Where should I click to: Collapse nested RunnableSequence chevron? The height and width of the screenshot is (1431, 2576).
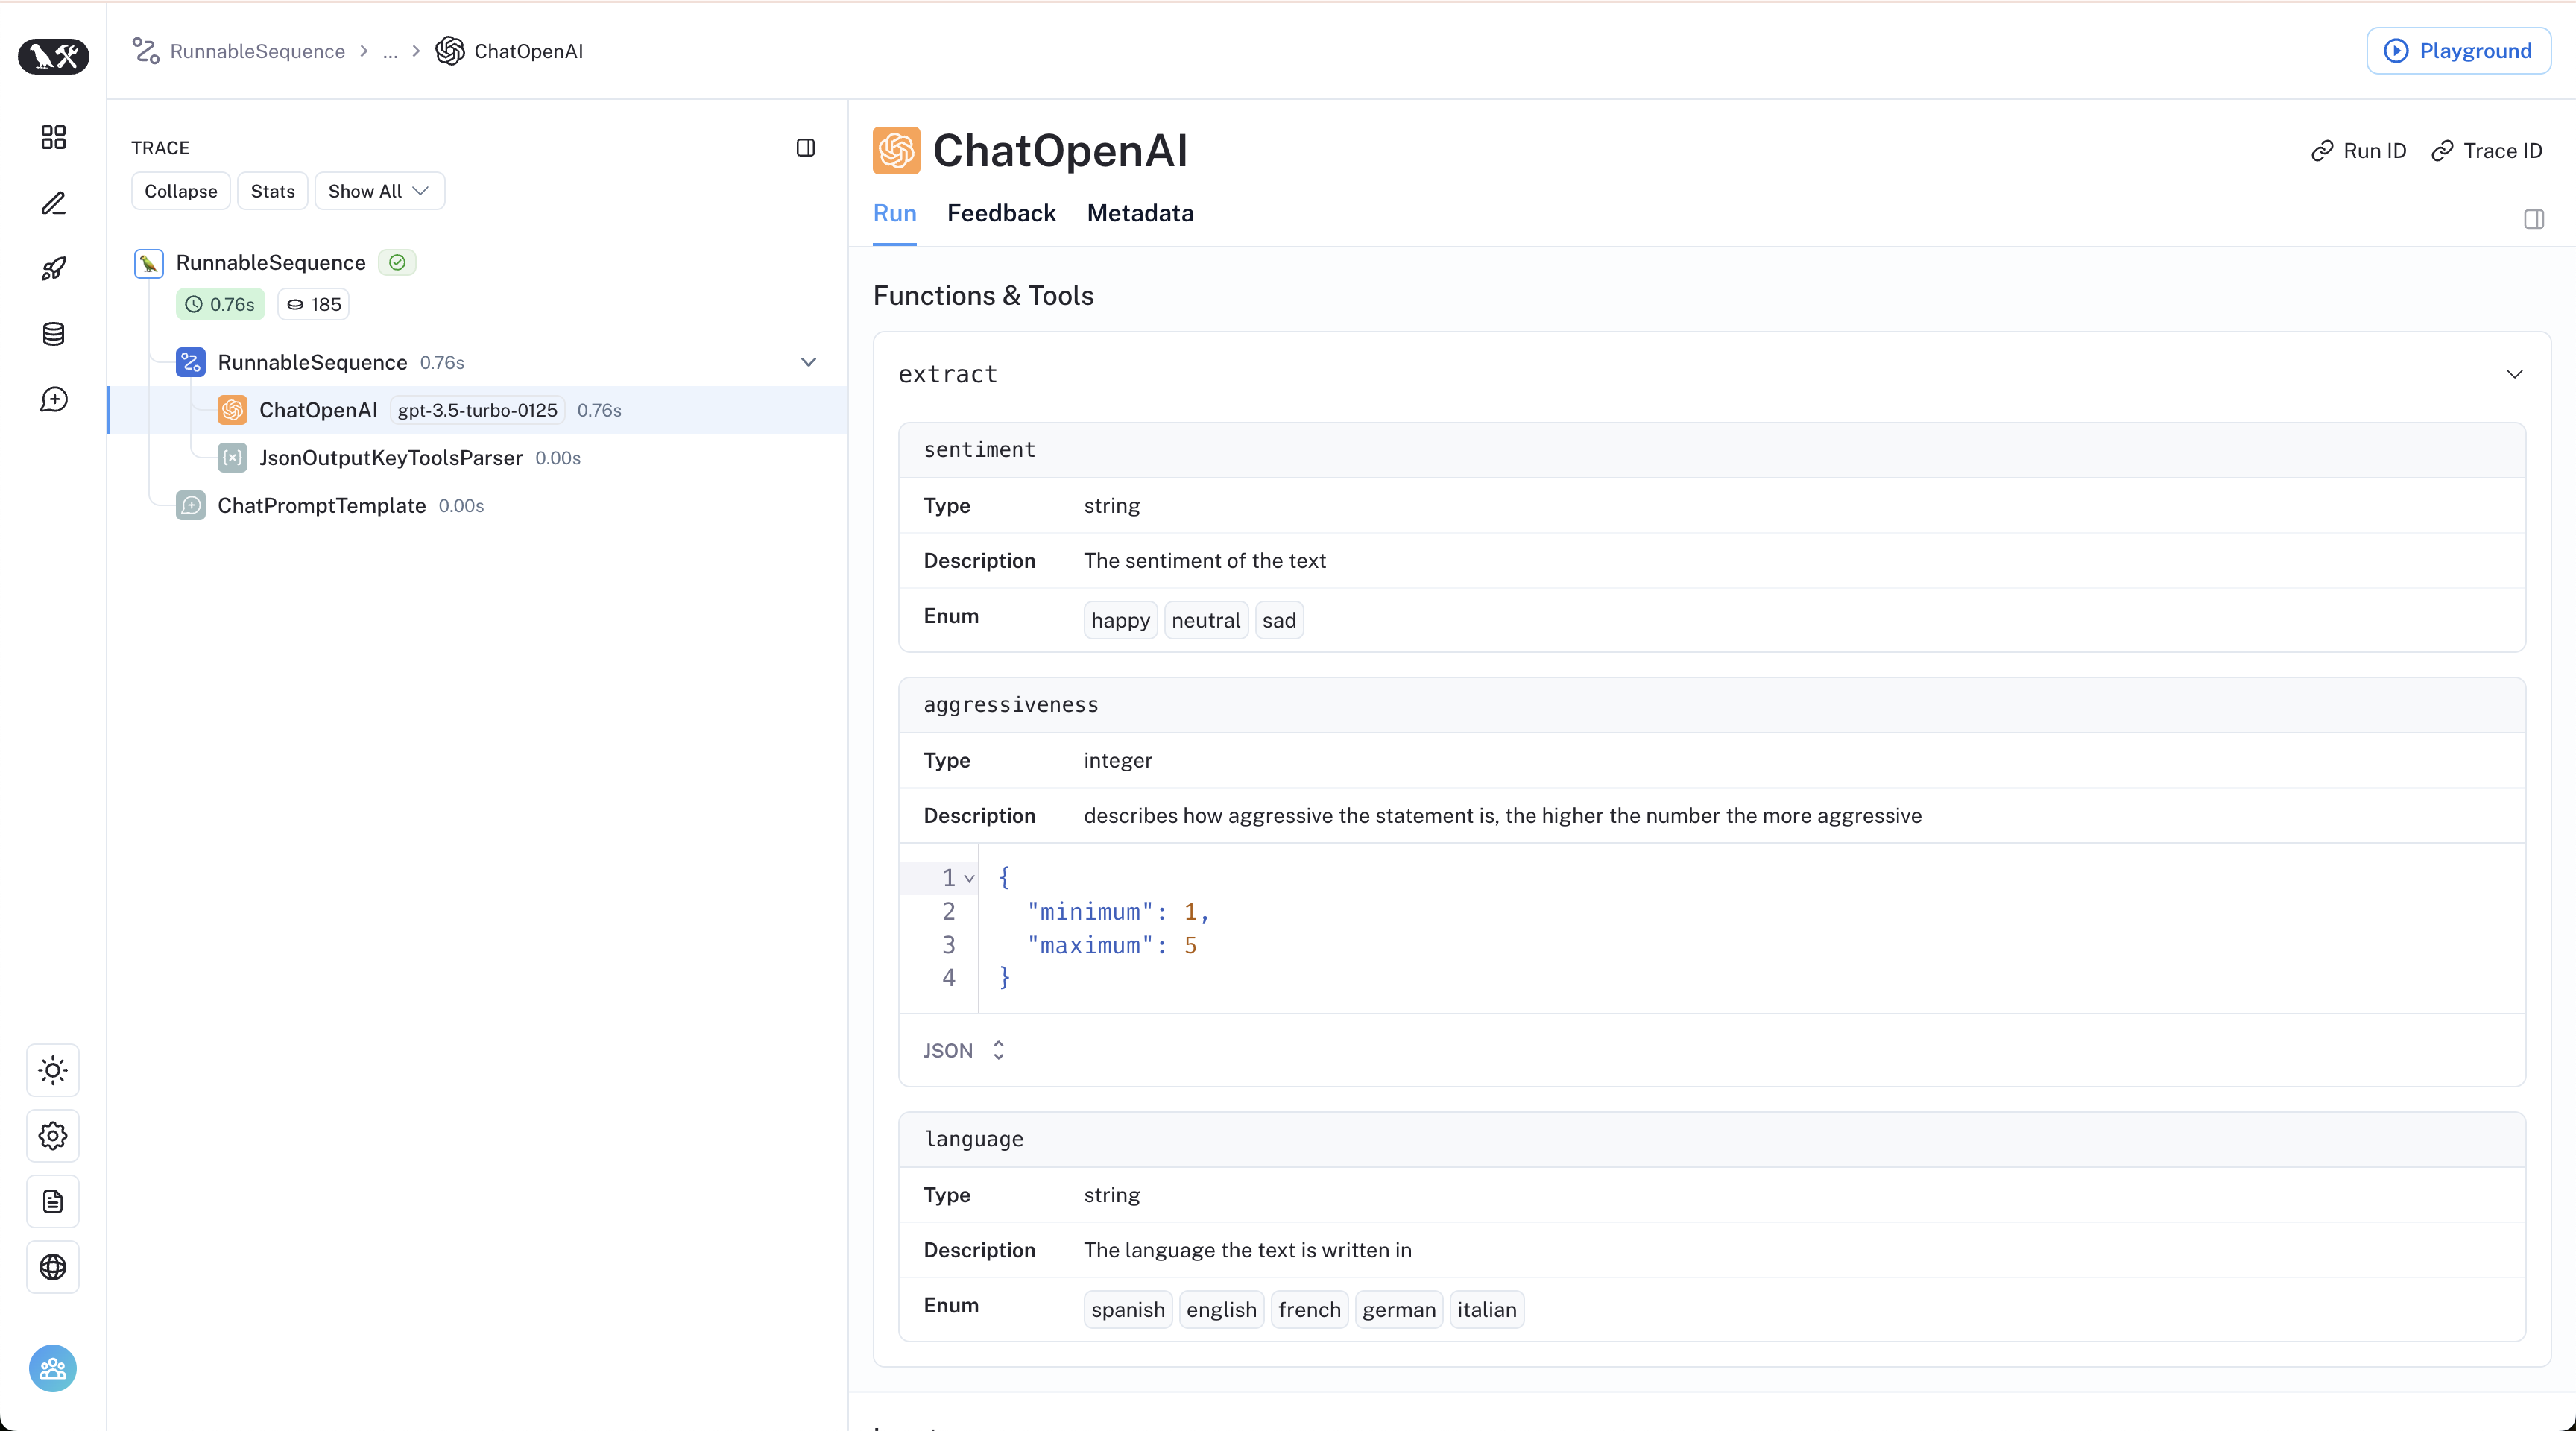pos(808,362)
